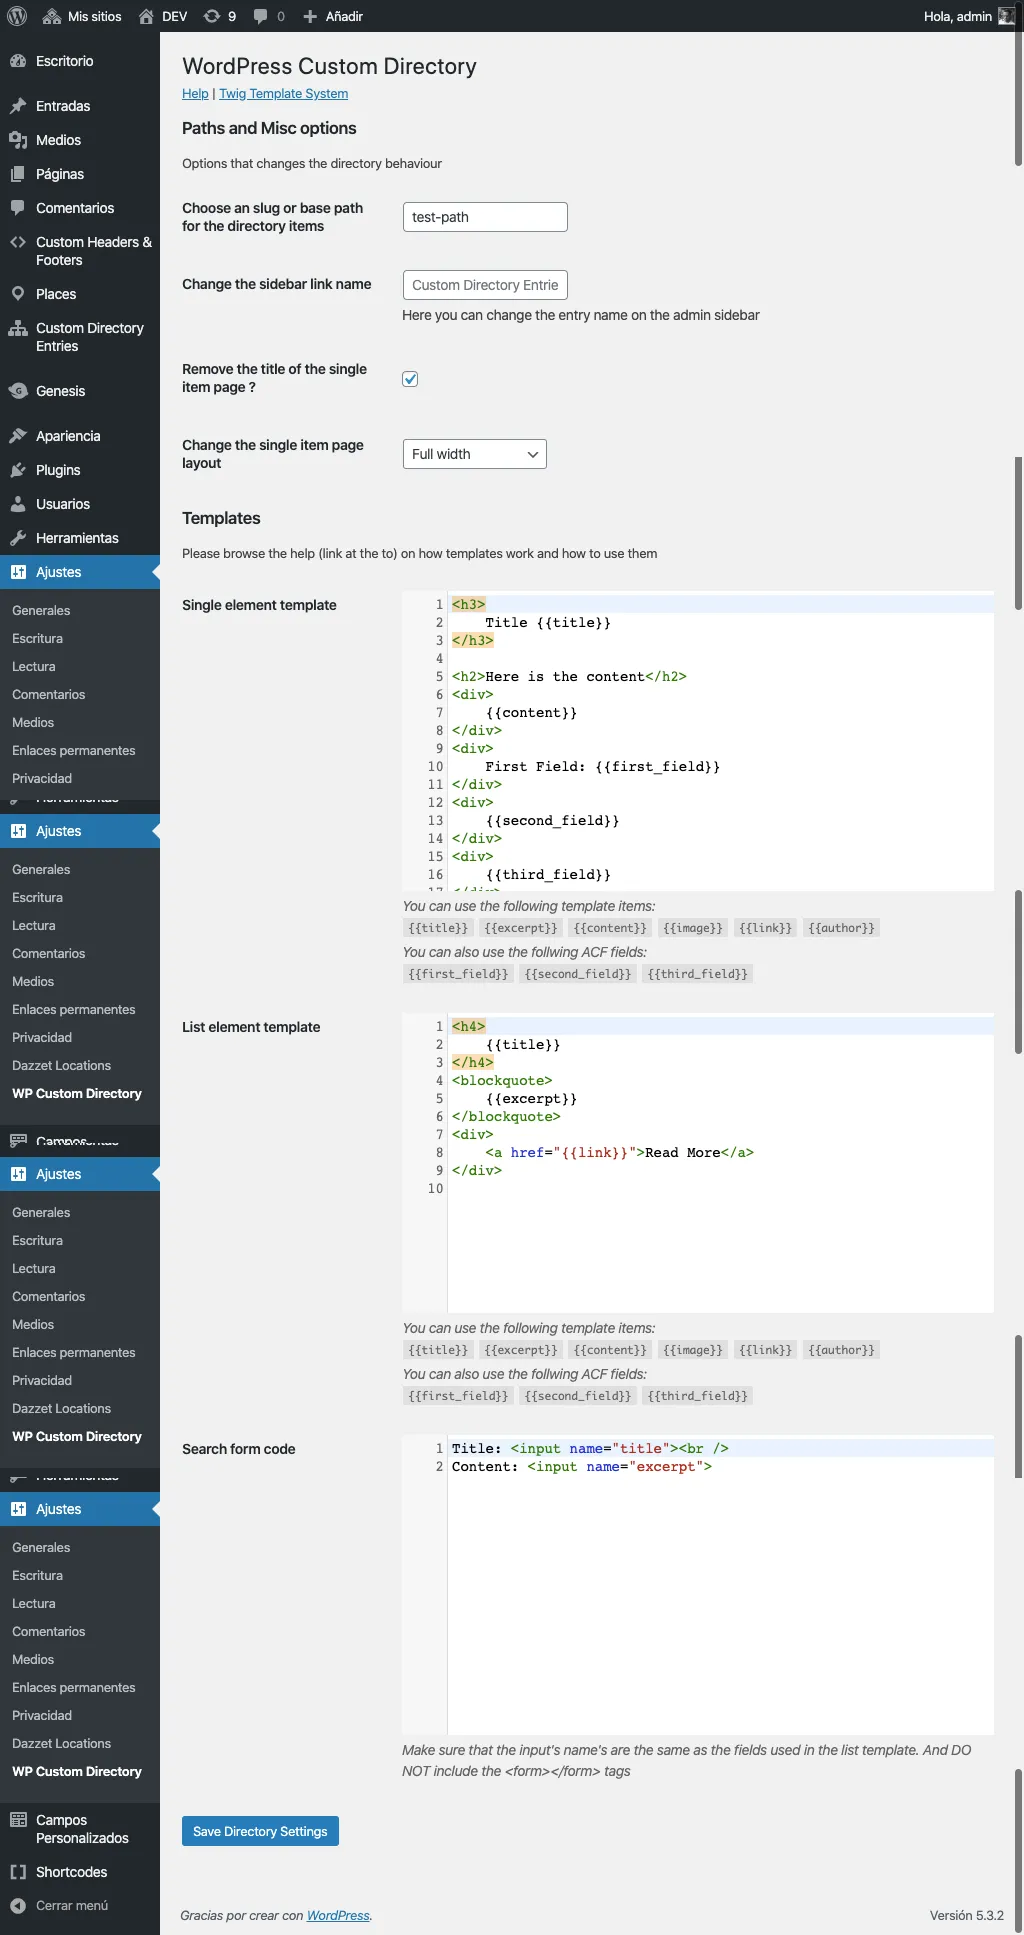
Task: Follow the WordPress link in the footer
Action: pos(338,1915)
